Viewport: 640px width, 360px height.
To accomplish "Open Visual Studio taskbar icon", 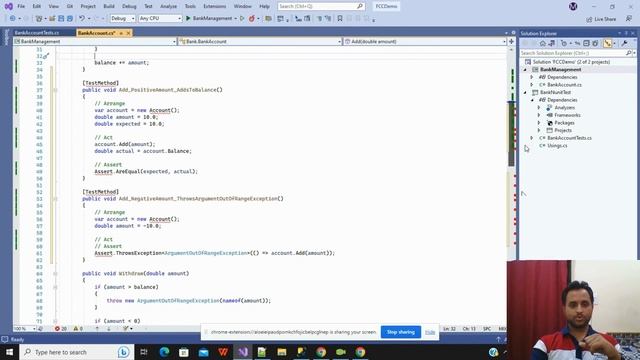I will [243, 352].
